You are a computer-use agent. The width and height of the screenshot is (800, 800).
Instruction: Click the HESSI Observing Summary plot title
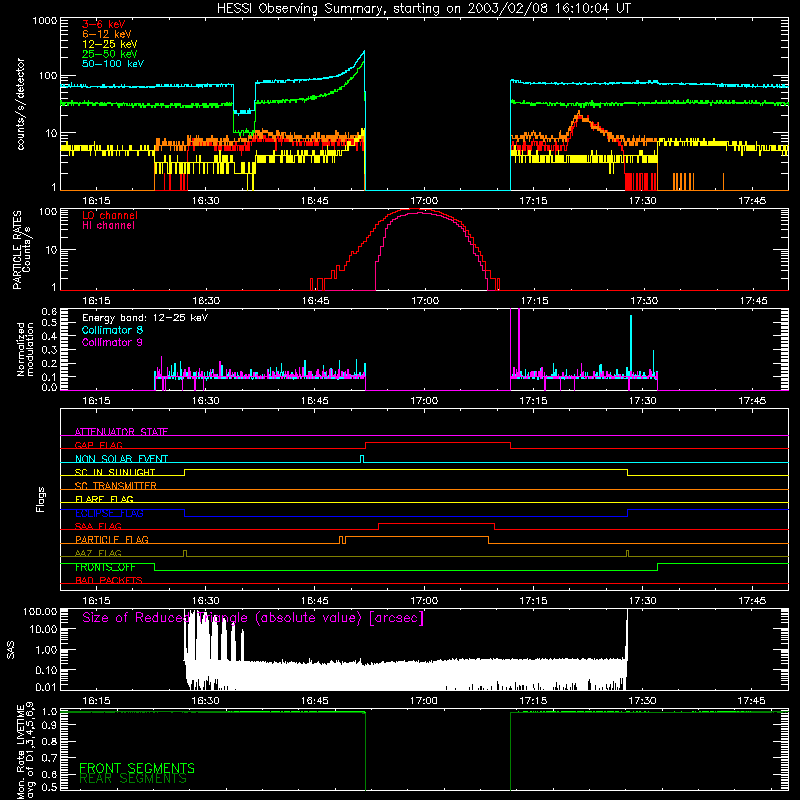coord(424,8)
